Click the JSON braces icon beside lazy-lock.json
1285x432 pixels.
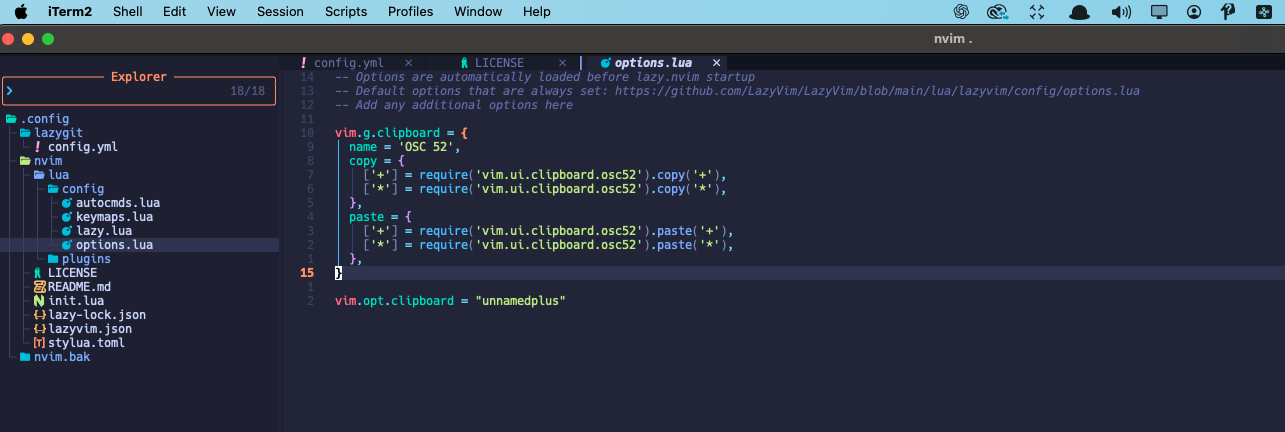[x=39, y=315]
